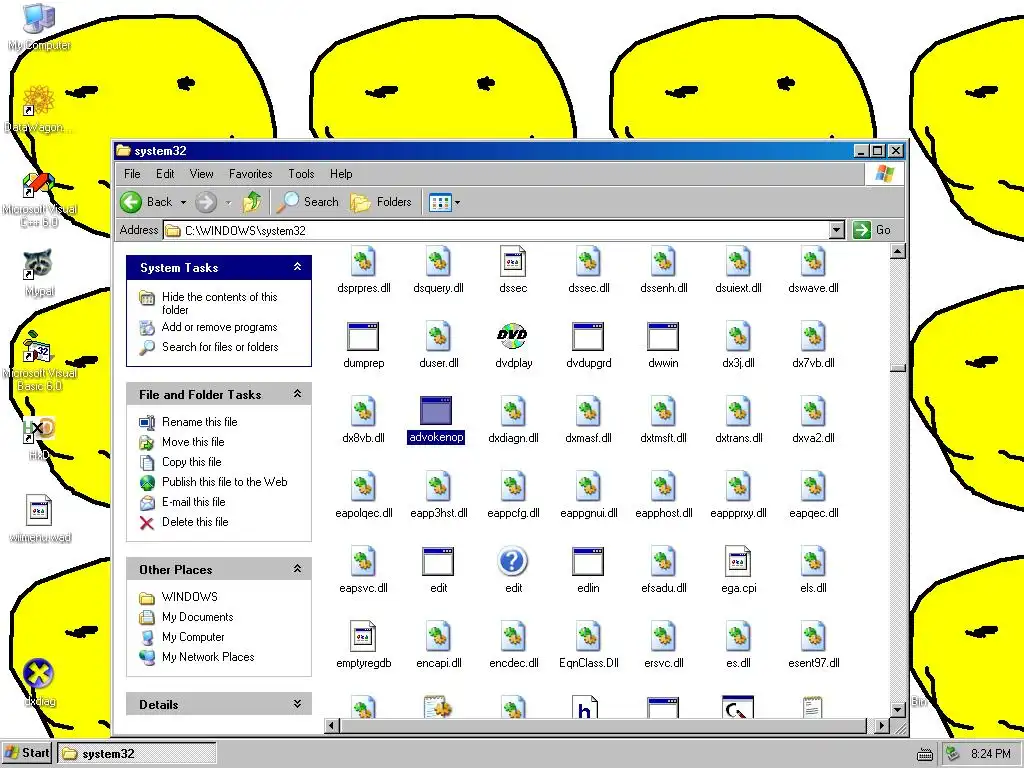Select the EqnClass.Dll file icon
The width and height of the screenshot is (1024, 768).
588,636
